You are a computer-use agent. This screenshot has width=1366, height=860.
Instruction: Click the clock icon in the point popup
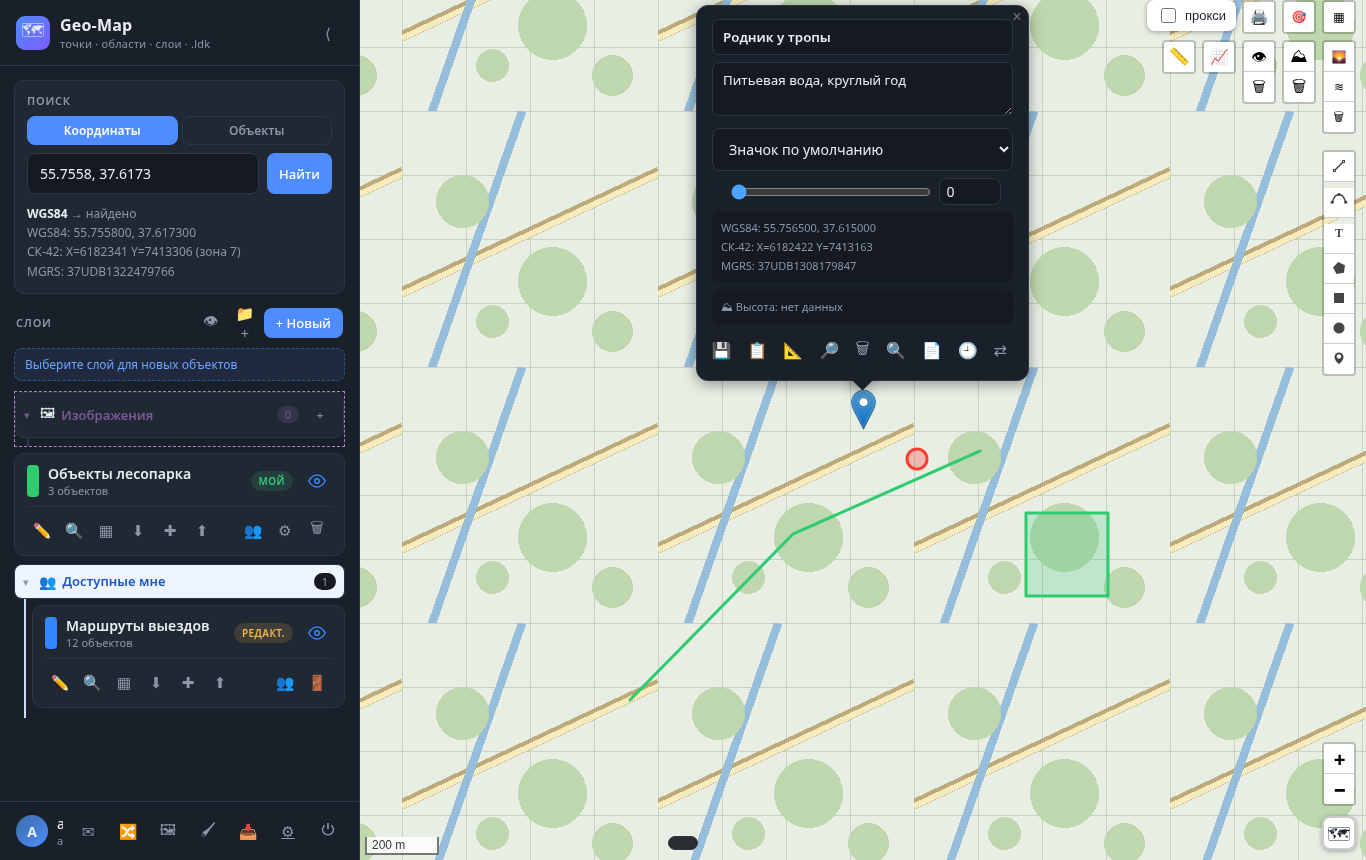(967, 350)
